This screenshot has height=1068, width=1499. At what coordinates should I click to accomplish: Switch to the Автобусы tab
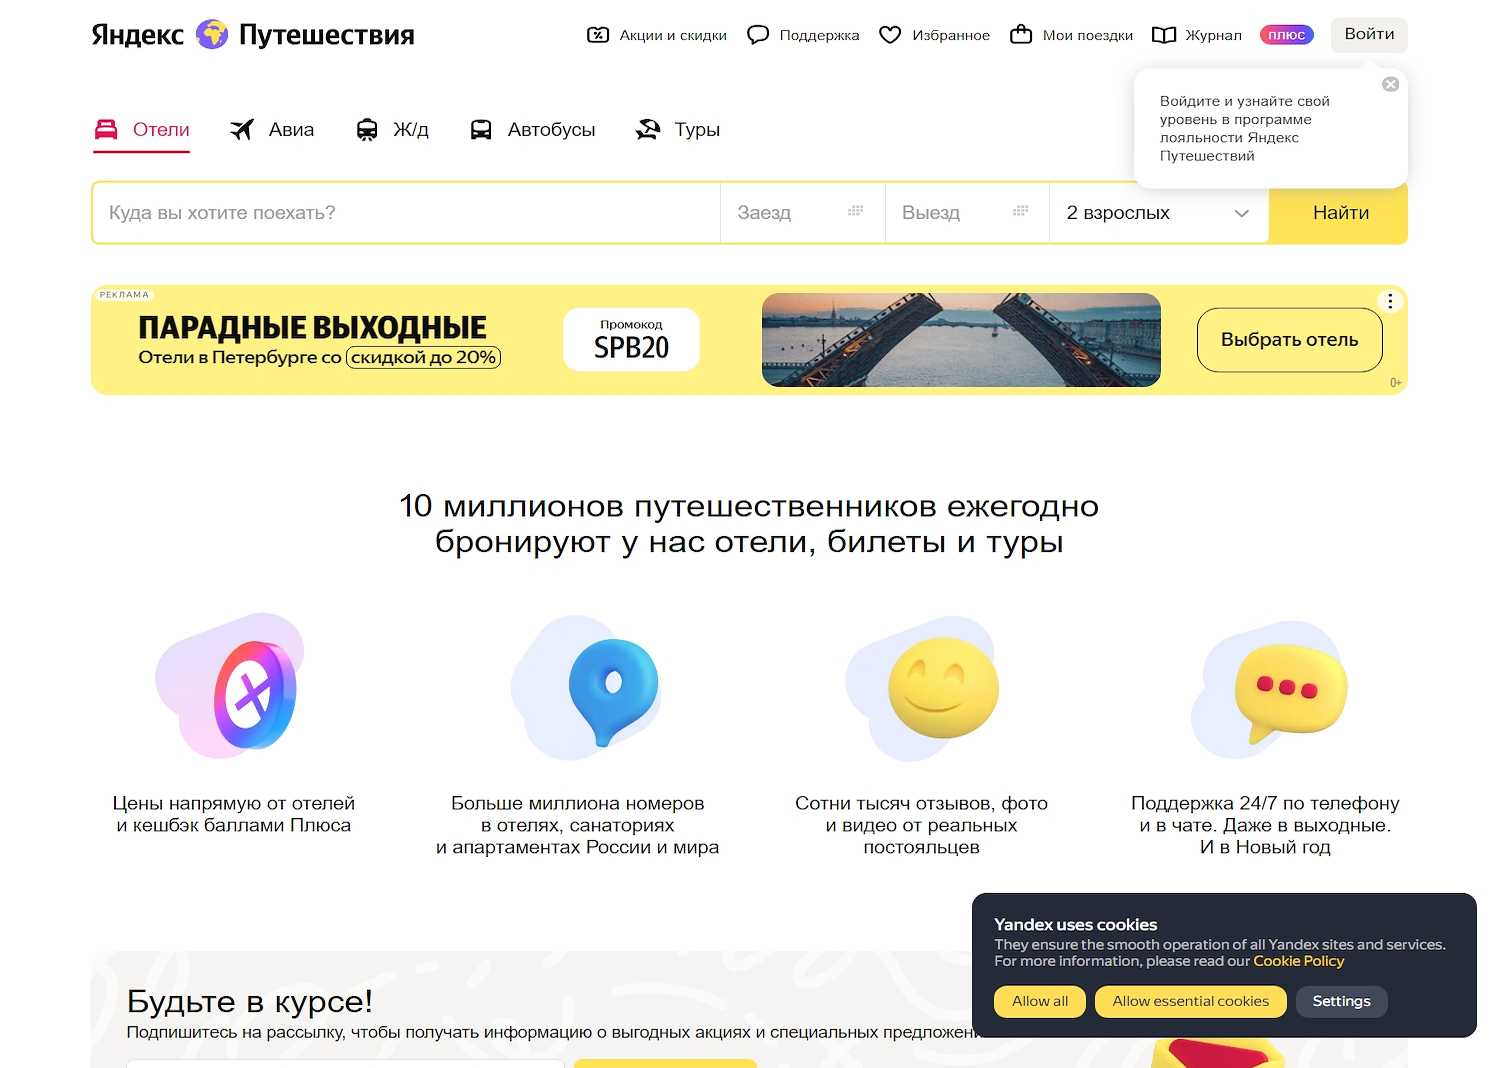[x=532, y=130]
